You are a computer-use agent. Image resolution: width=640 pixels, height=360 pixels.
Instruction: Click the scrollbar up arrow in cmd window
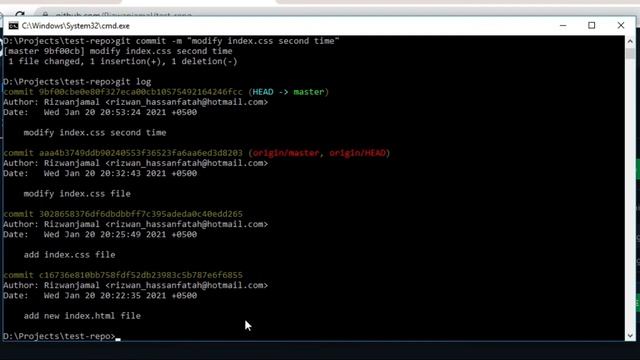pos(630,41)
